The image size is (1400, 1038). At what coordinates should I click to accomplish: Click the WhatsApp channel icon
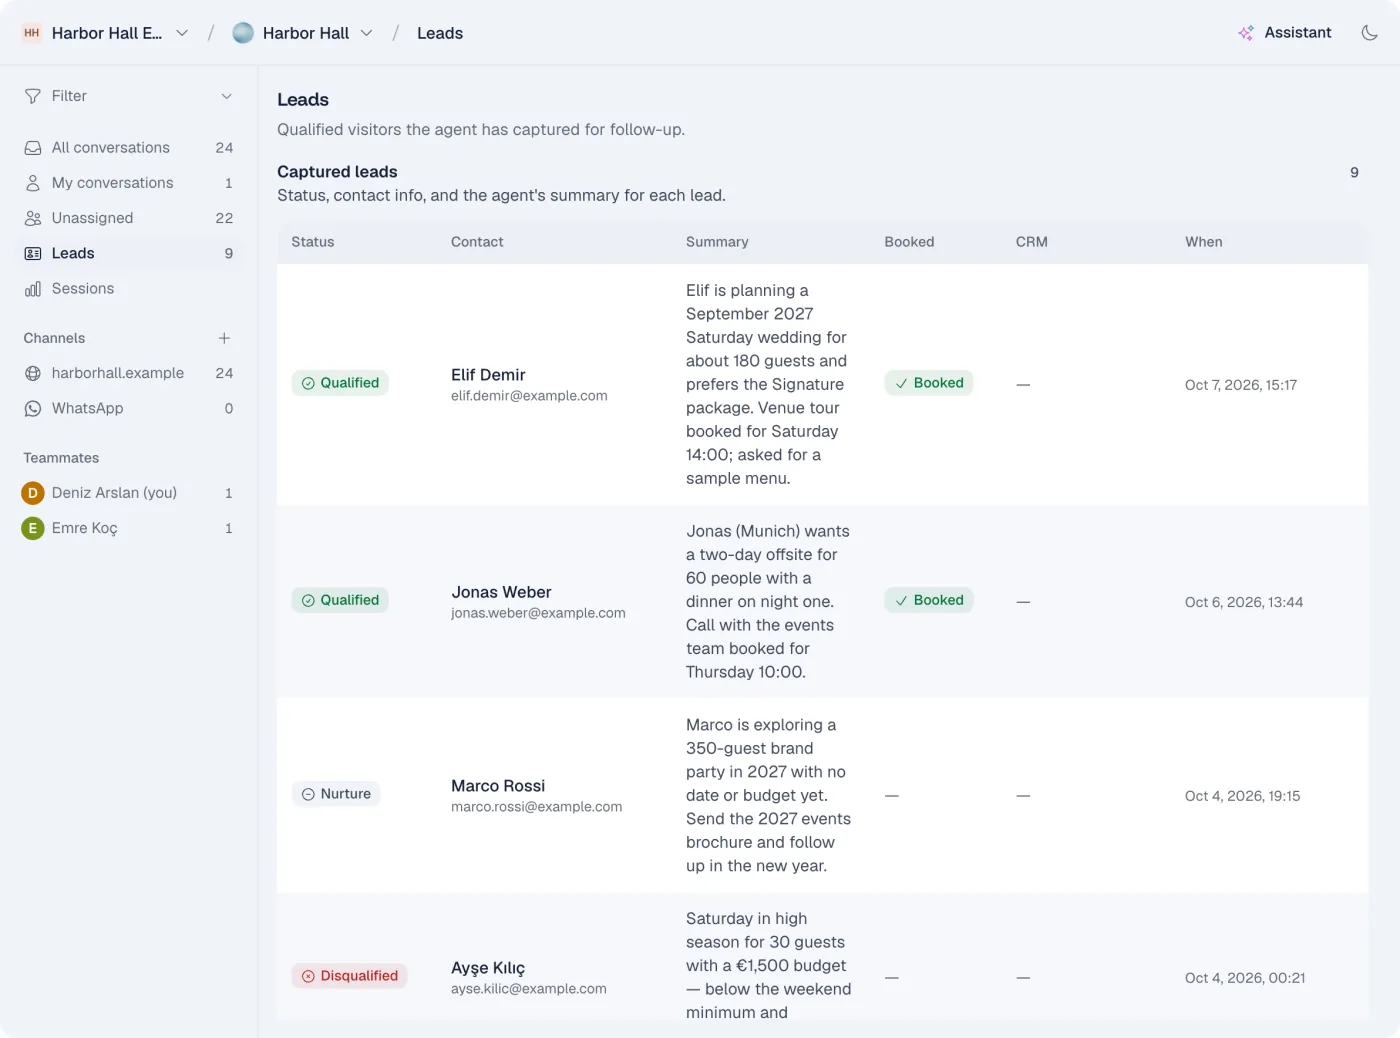click(33, 408)
